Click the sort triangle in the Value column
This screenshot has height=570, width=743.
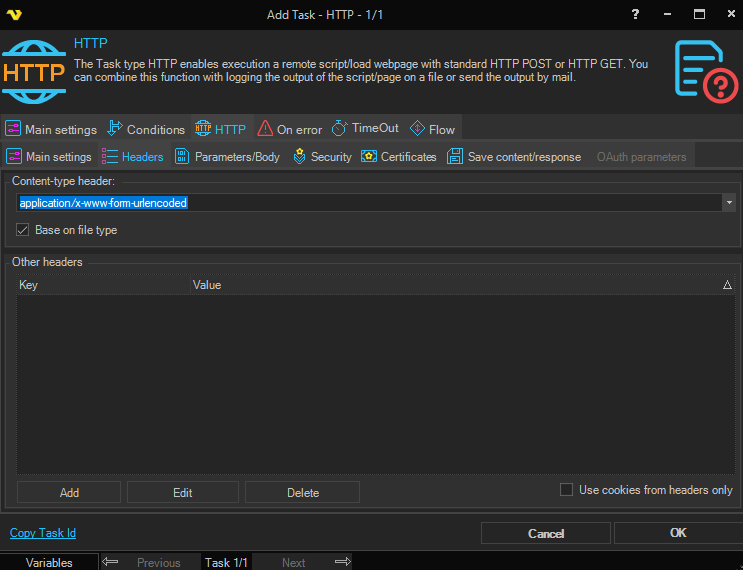[x=727, y=285]
